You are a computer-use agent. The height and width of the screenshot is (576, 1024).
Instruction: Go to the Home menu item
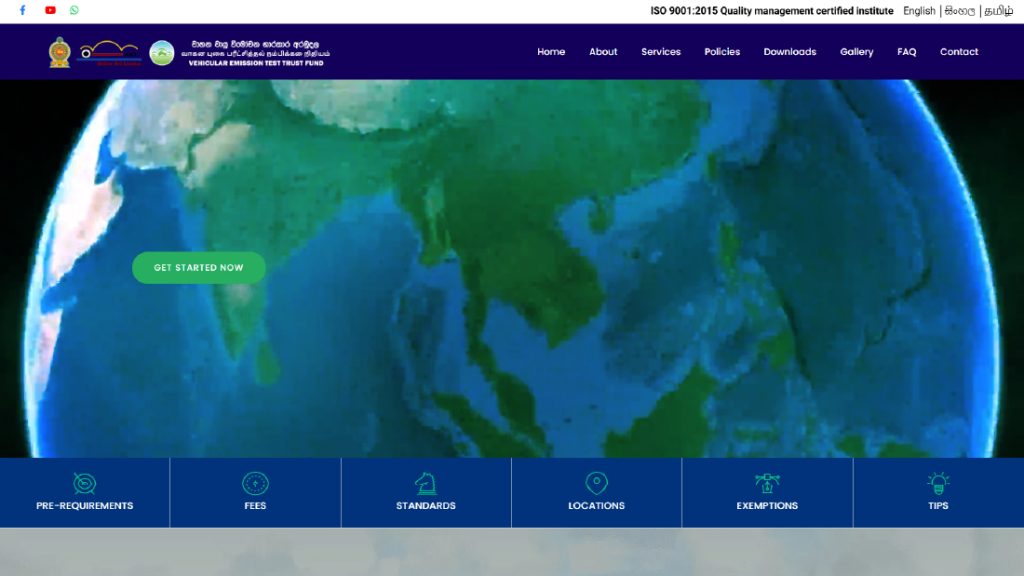(x=551, y=52)
